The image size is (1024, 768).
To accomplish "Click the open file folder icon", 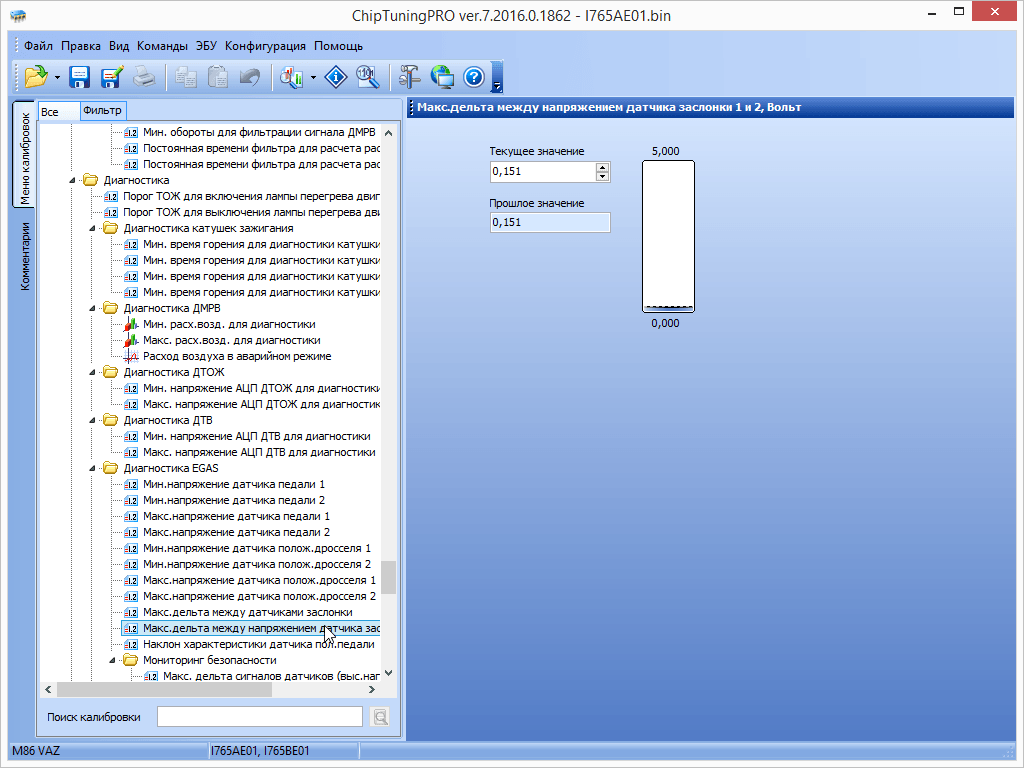I will 36,77.
